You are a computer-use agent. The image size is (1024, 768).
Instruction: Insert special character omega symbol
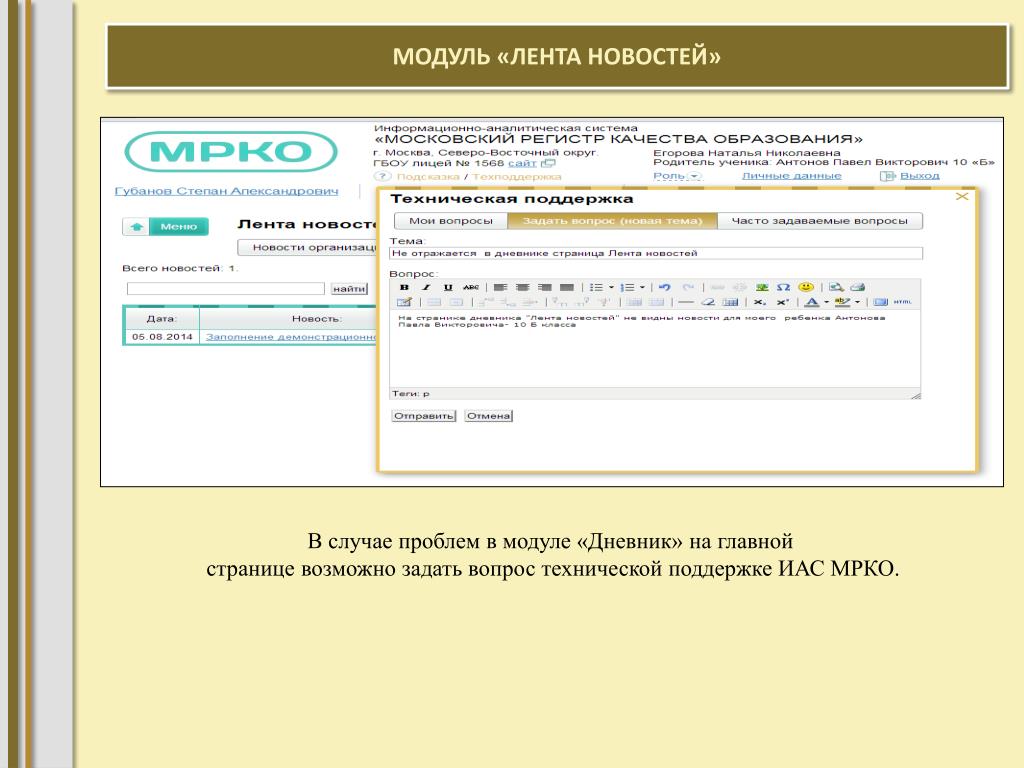784,287
